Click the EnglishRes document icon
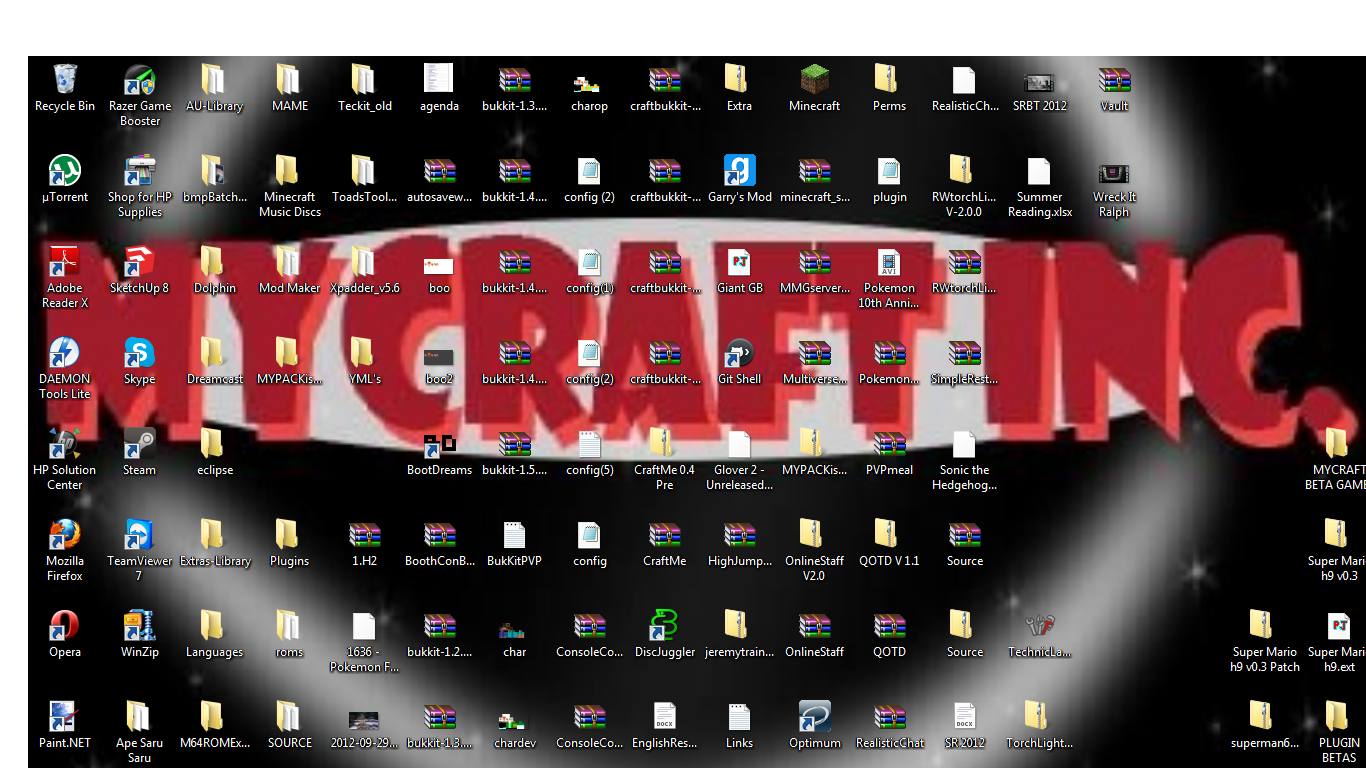Viewport: 1366px width, 768px height. coord(665,717)
